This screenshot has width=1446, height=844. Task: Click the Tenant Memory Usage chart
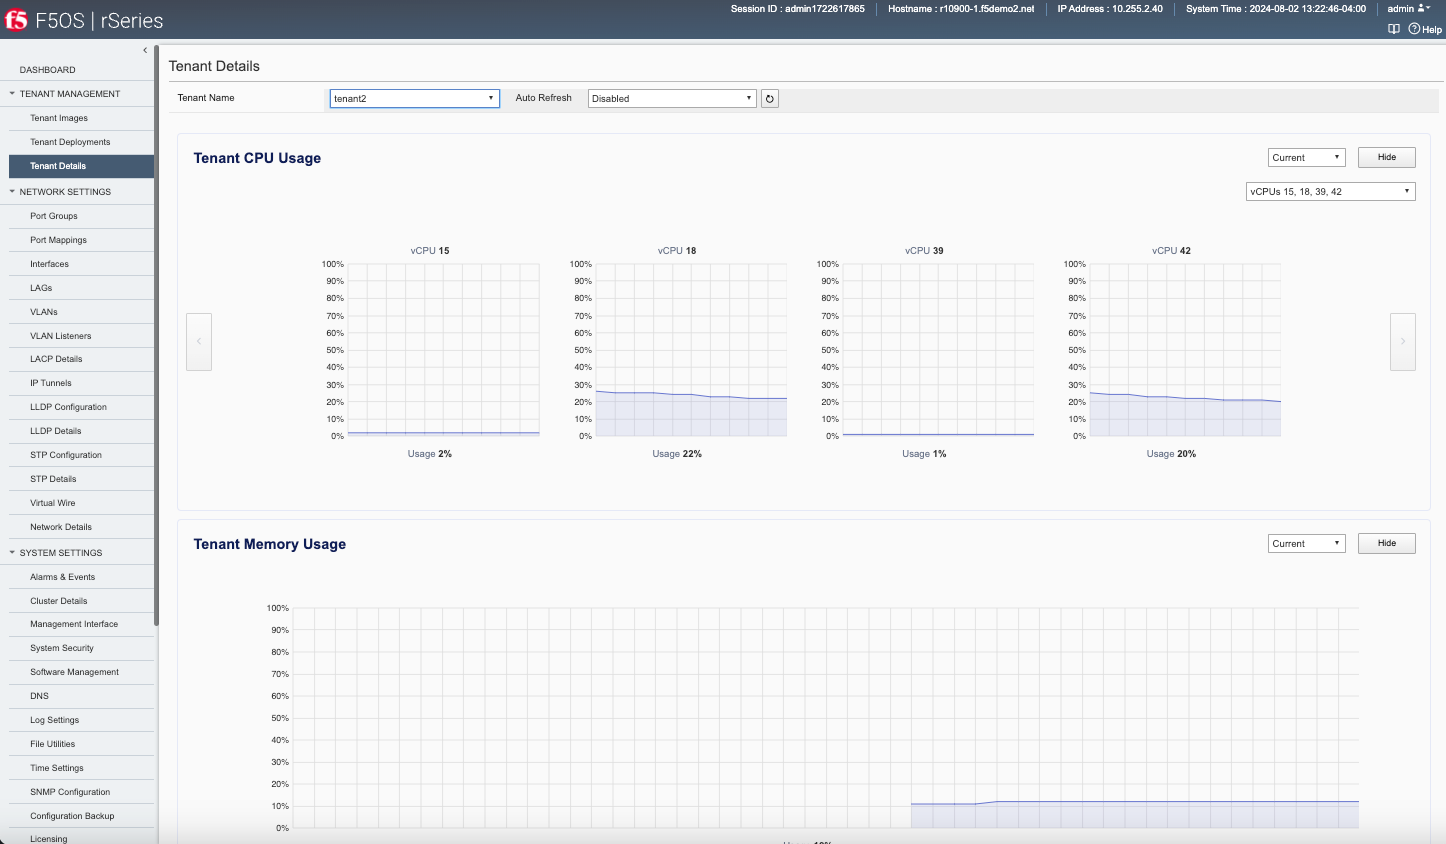click(825, 718)
